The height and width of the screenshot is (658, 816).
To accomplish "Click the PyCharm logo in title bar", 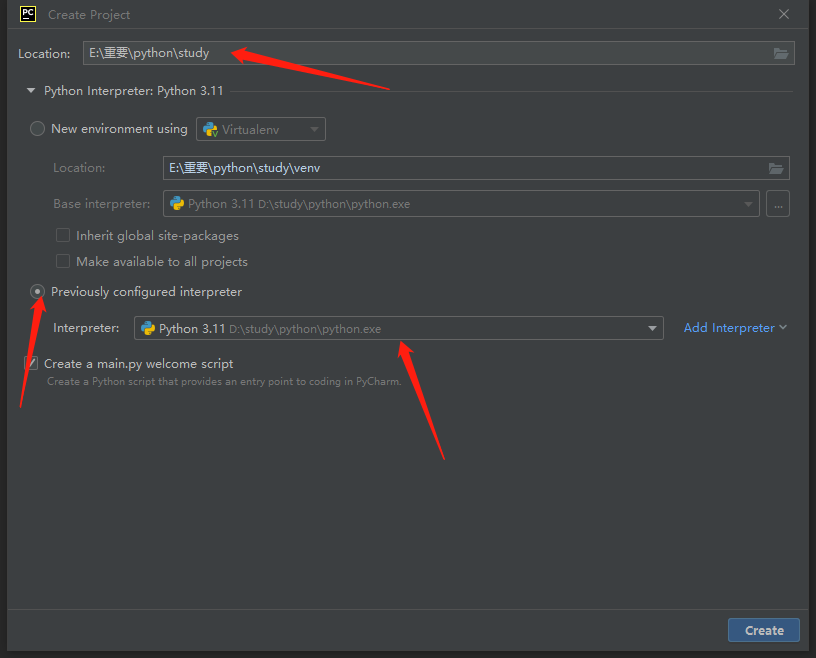I will pos(28,14).
